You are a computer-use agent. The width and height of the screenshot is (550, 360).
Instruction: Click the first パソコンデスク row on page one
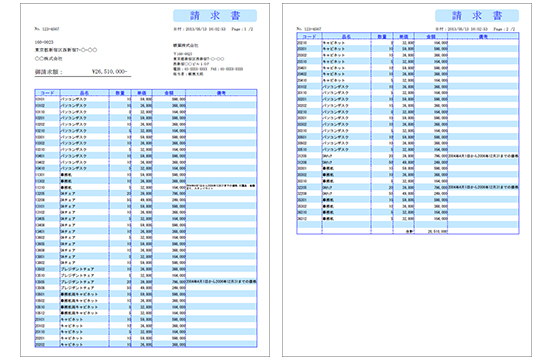pos(146,99)
